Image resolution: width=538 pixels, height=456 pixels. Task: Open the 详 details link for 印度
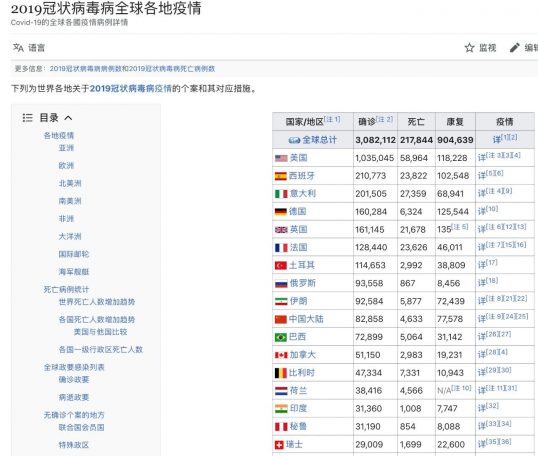coord(482,409)
